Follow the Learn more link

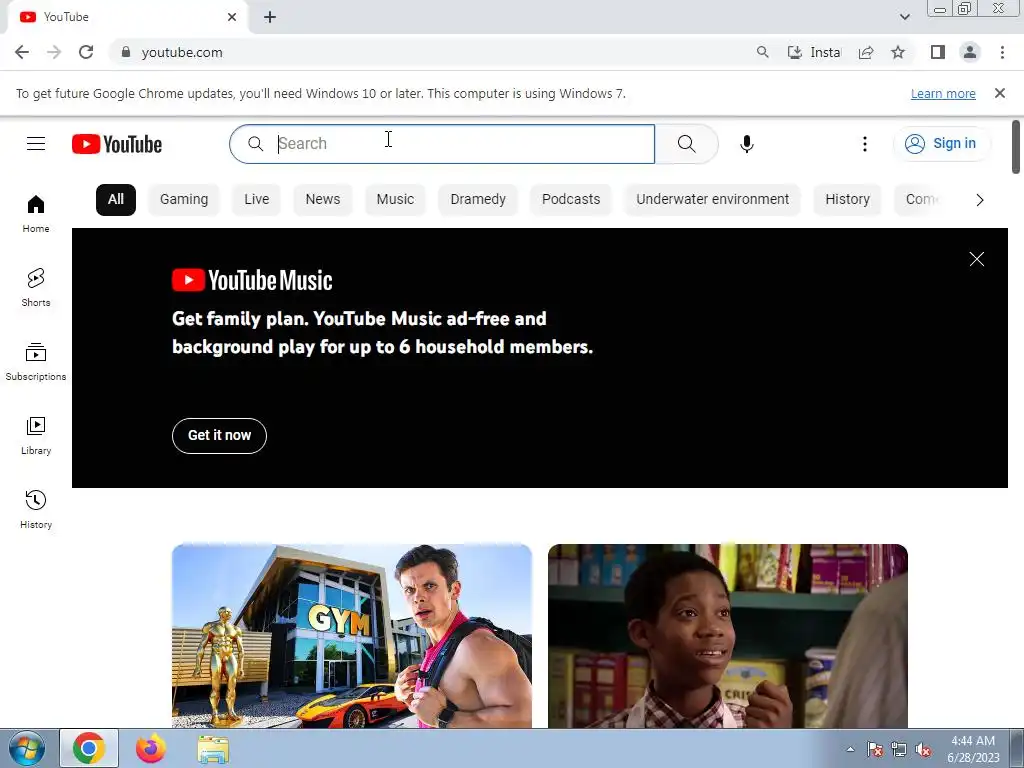pos(943,93)
